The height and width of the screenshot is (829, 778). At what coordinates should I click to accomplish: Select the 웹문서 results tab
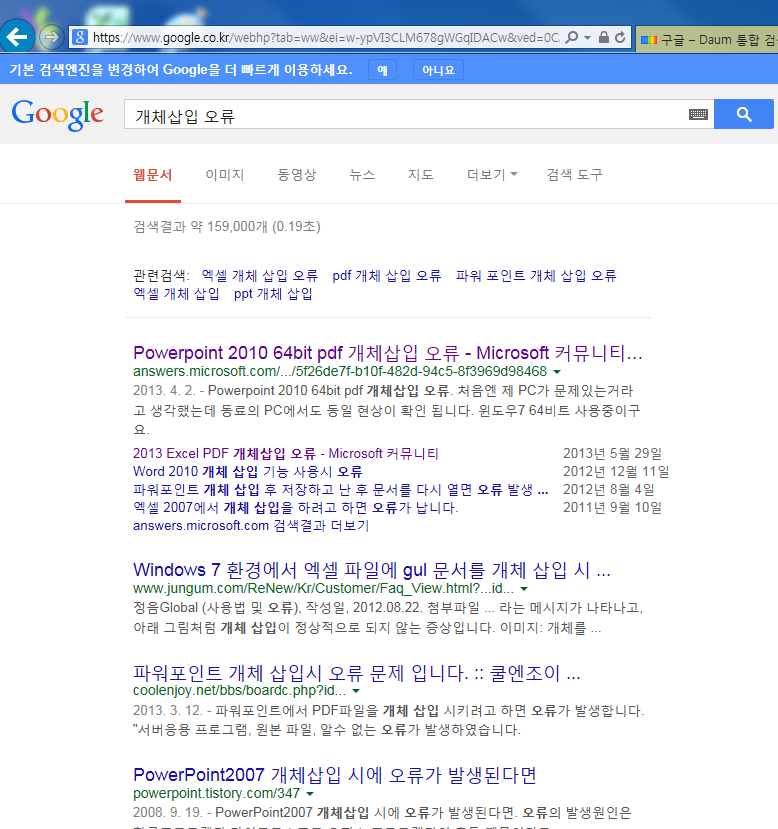[x=153, y=175]
